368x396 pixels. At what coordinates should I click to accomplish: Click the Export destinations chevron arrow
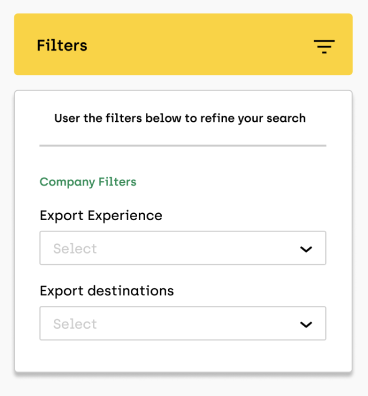coord(306,324)
